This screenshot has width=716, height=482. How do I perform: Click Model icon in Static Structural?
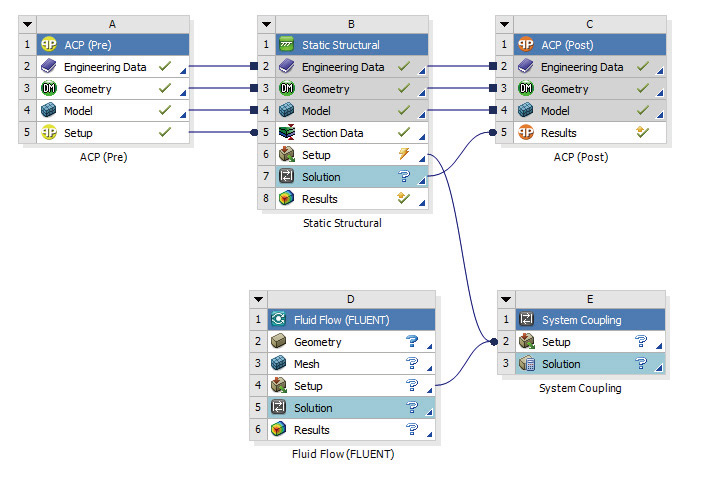pos(287,110)
